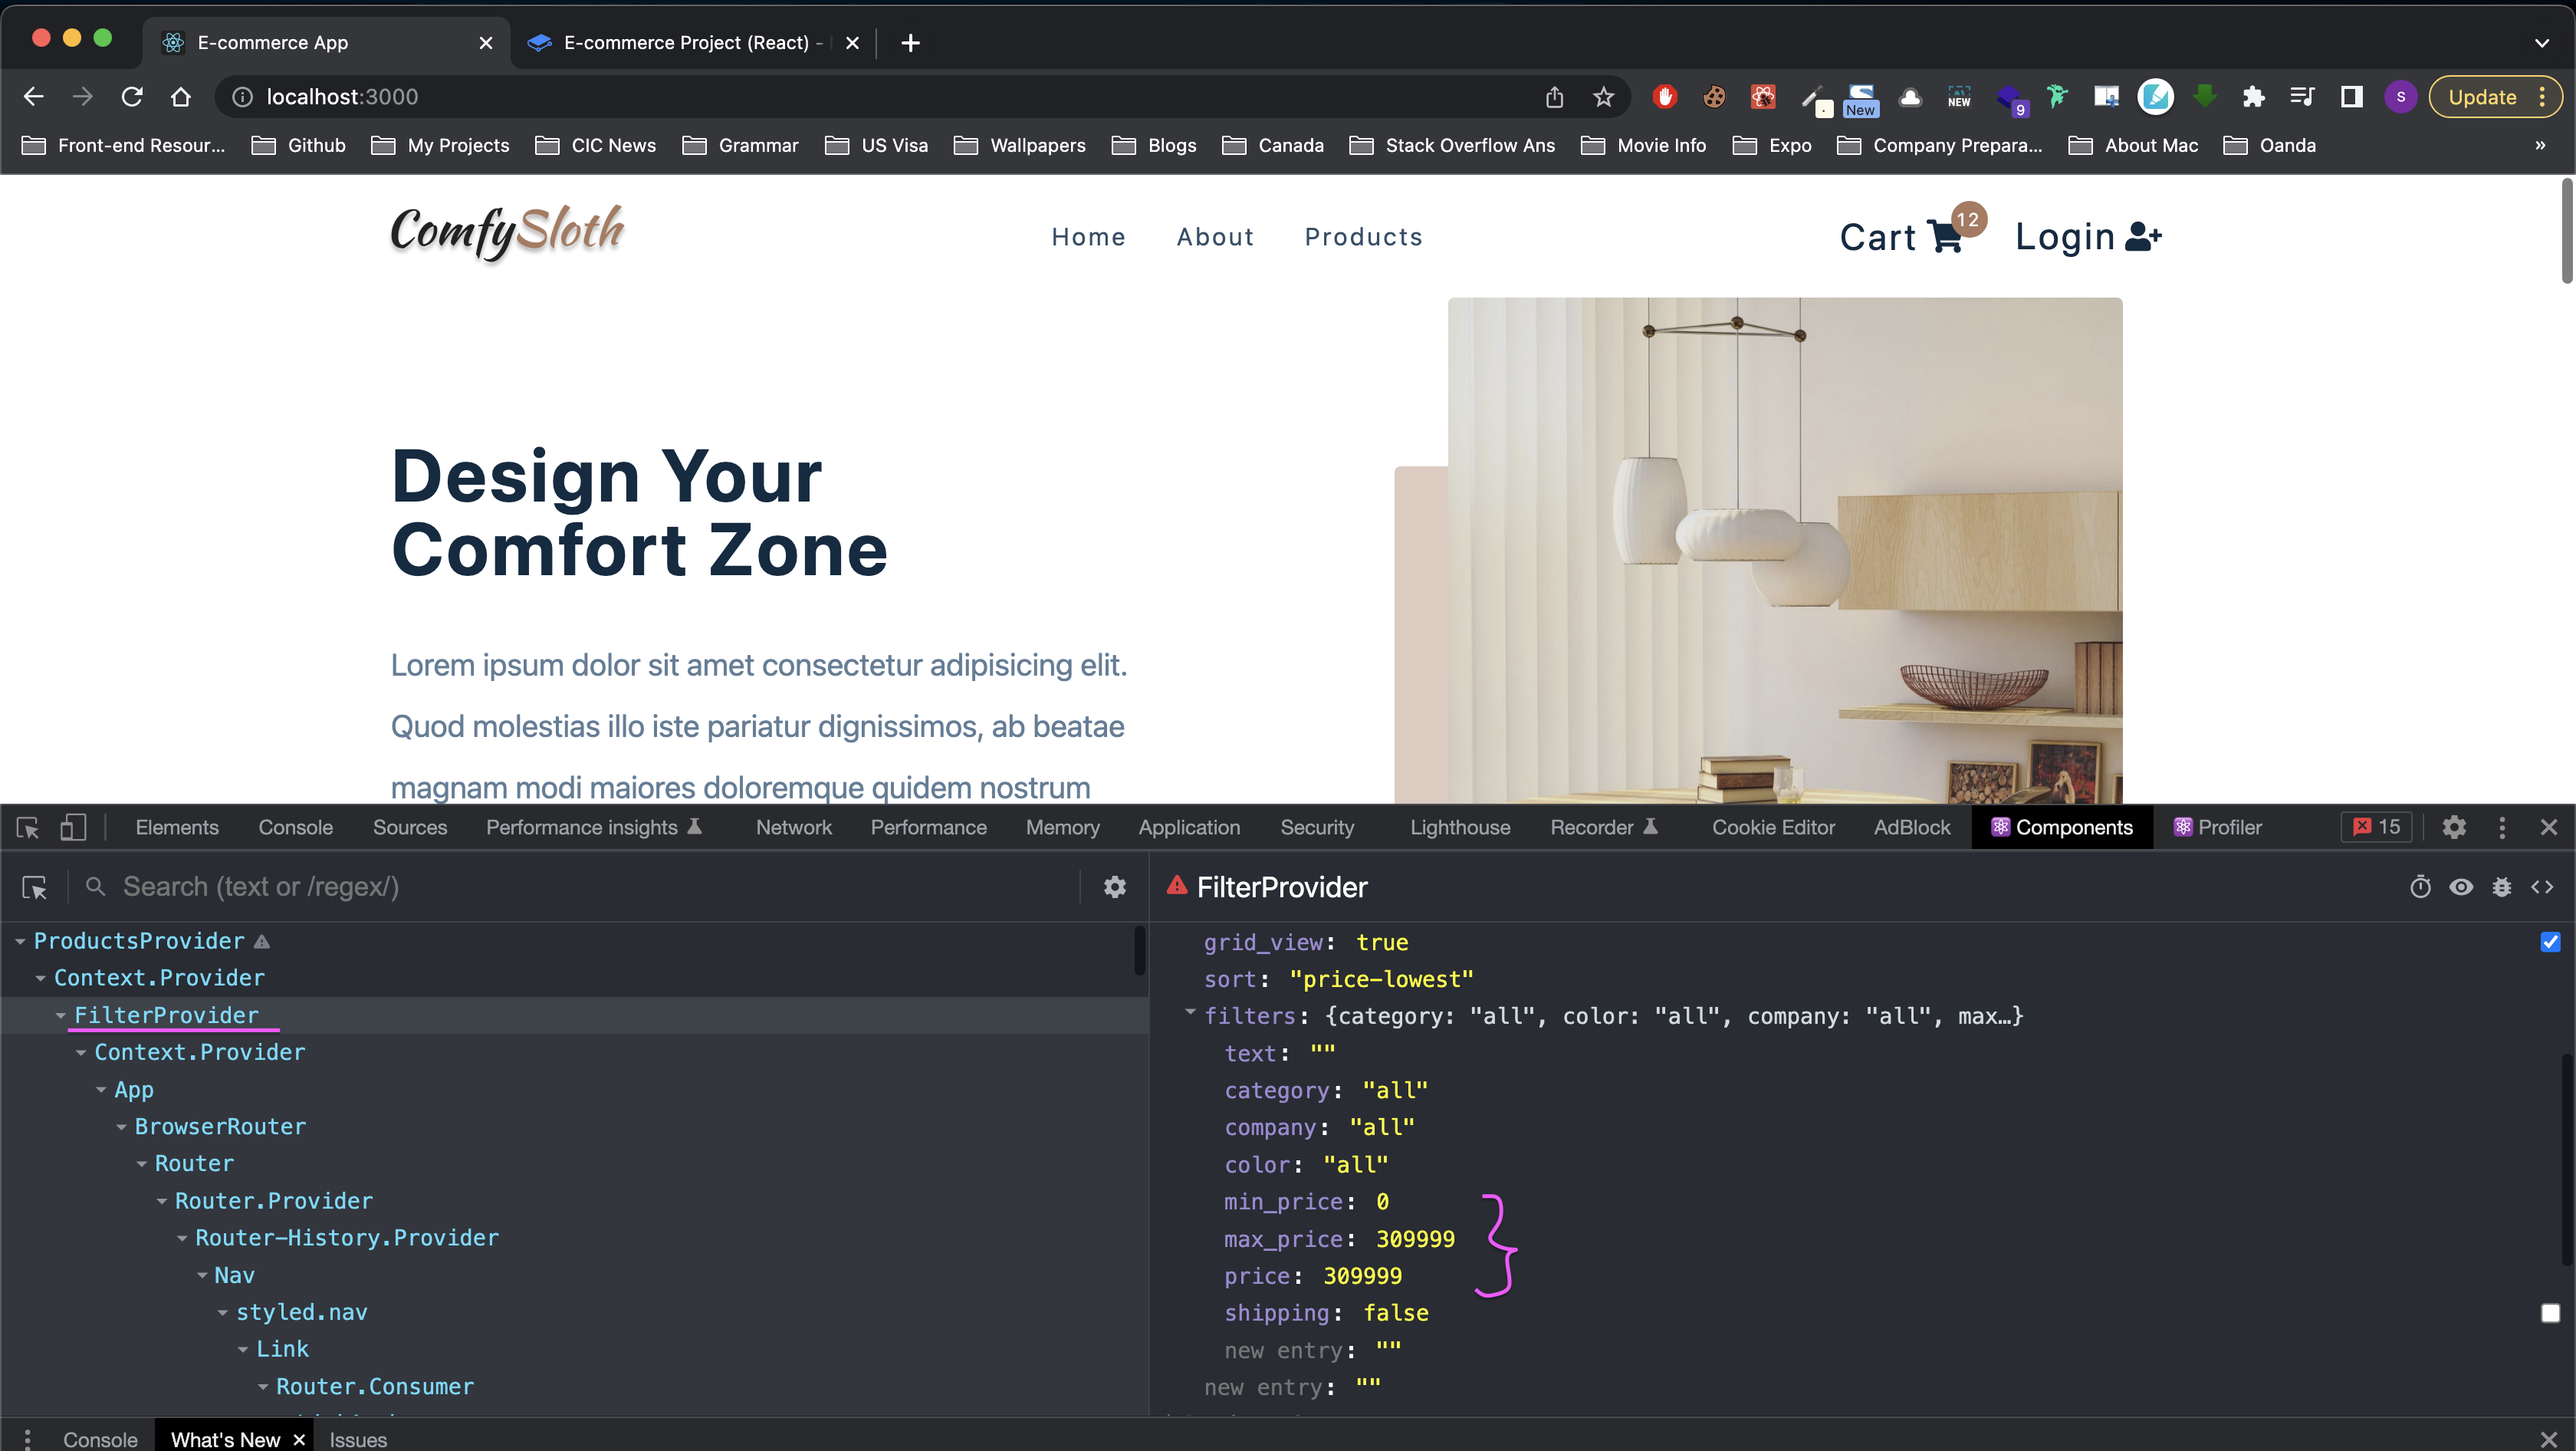Collapse the ProductsProvider tree node
The height and width of the screenshot is (1451, 2576).
(20, 942)
